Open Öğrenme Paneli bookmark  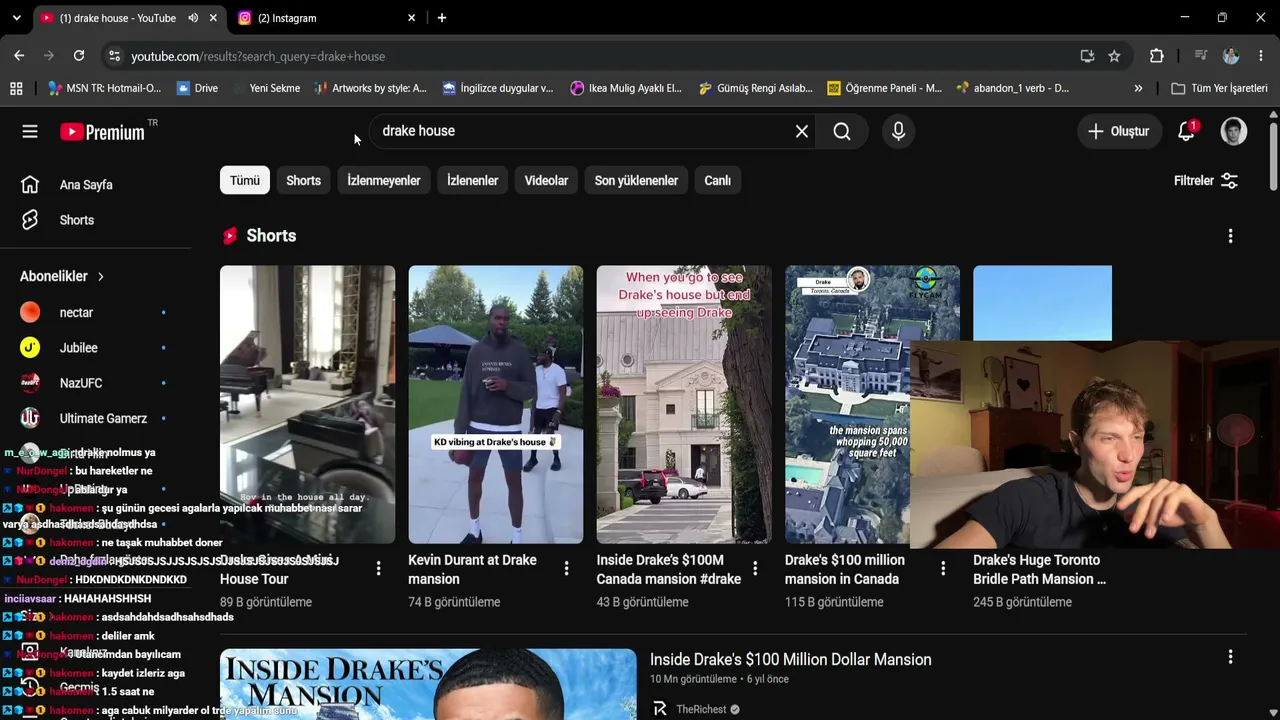tap(884, 88)
